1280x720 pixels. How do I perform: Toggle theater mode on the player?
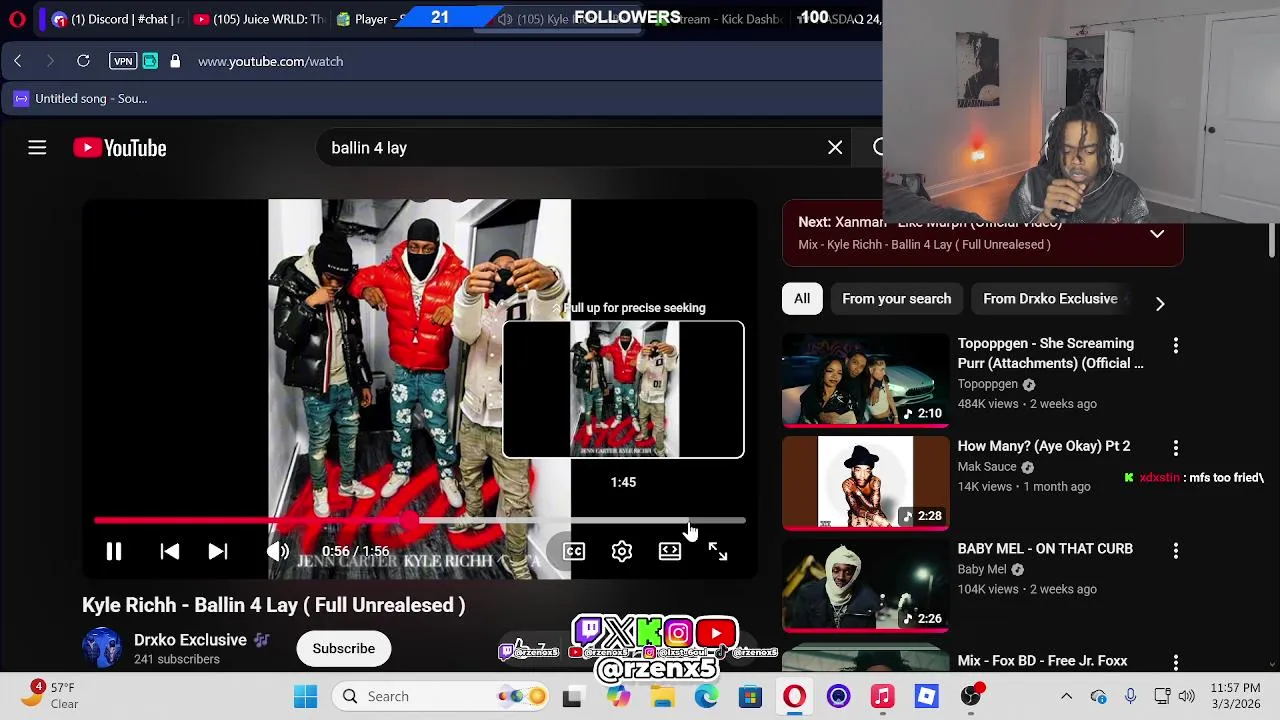[x=670, y=551]
